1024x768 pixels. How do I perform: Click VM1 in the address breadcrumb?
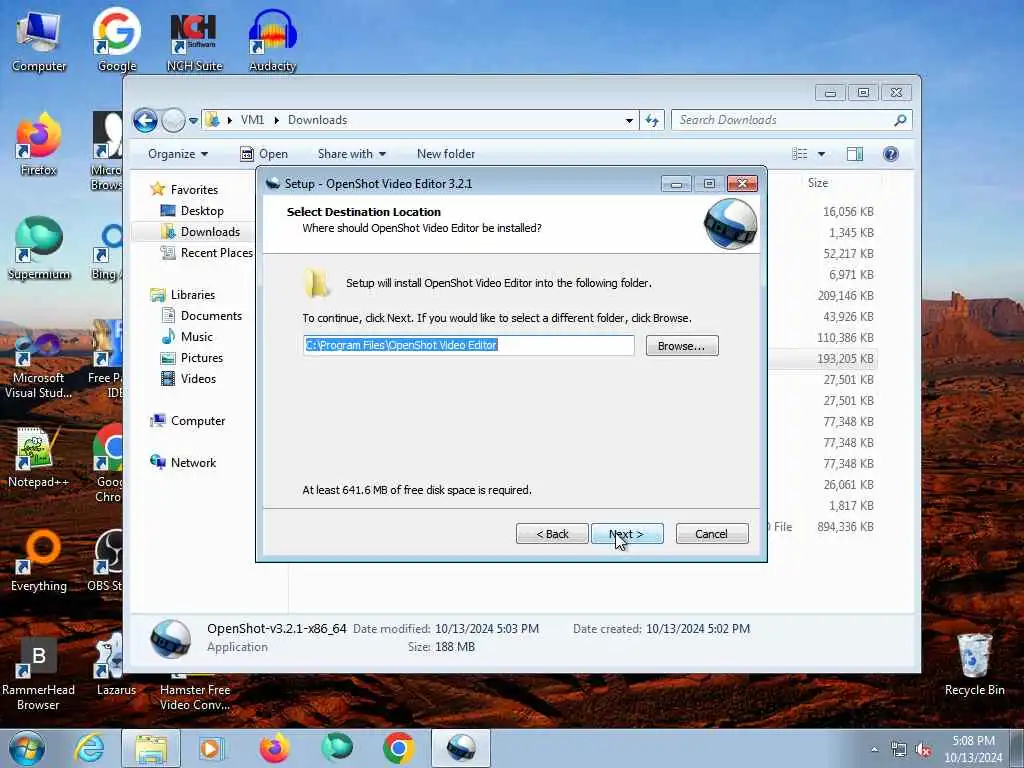pyautogui.click(x=252, y=120)
